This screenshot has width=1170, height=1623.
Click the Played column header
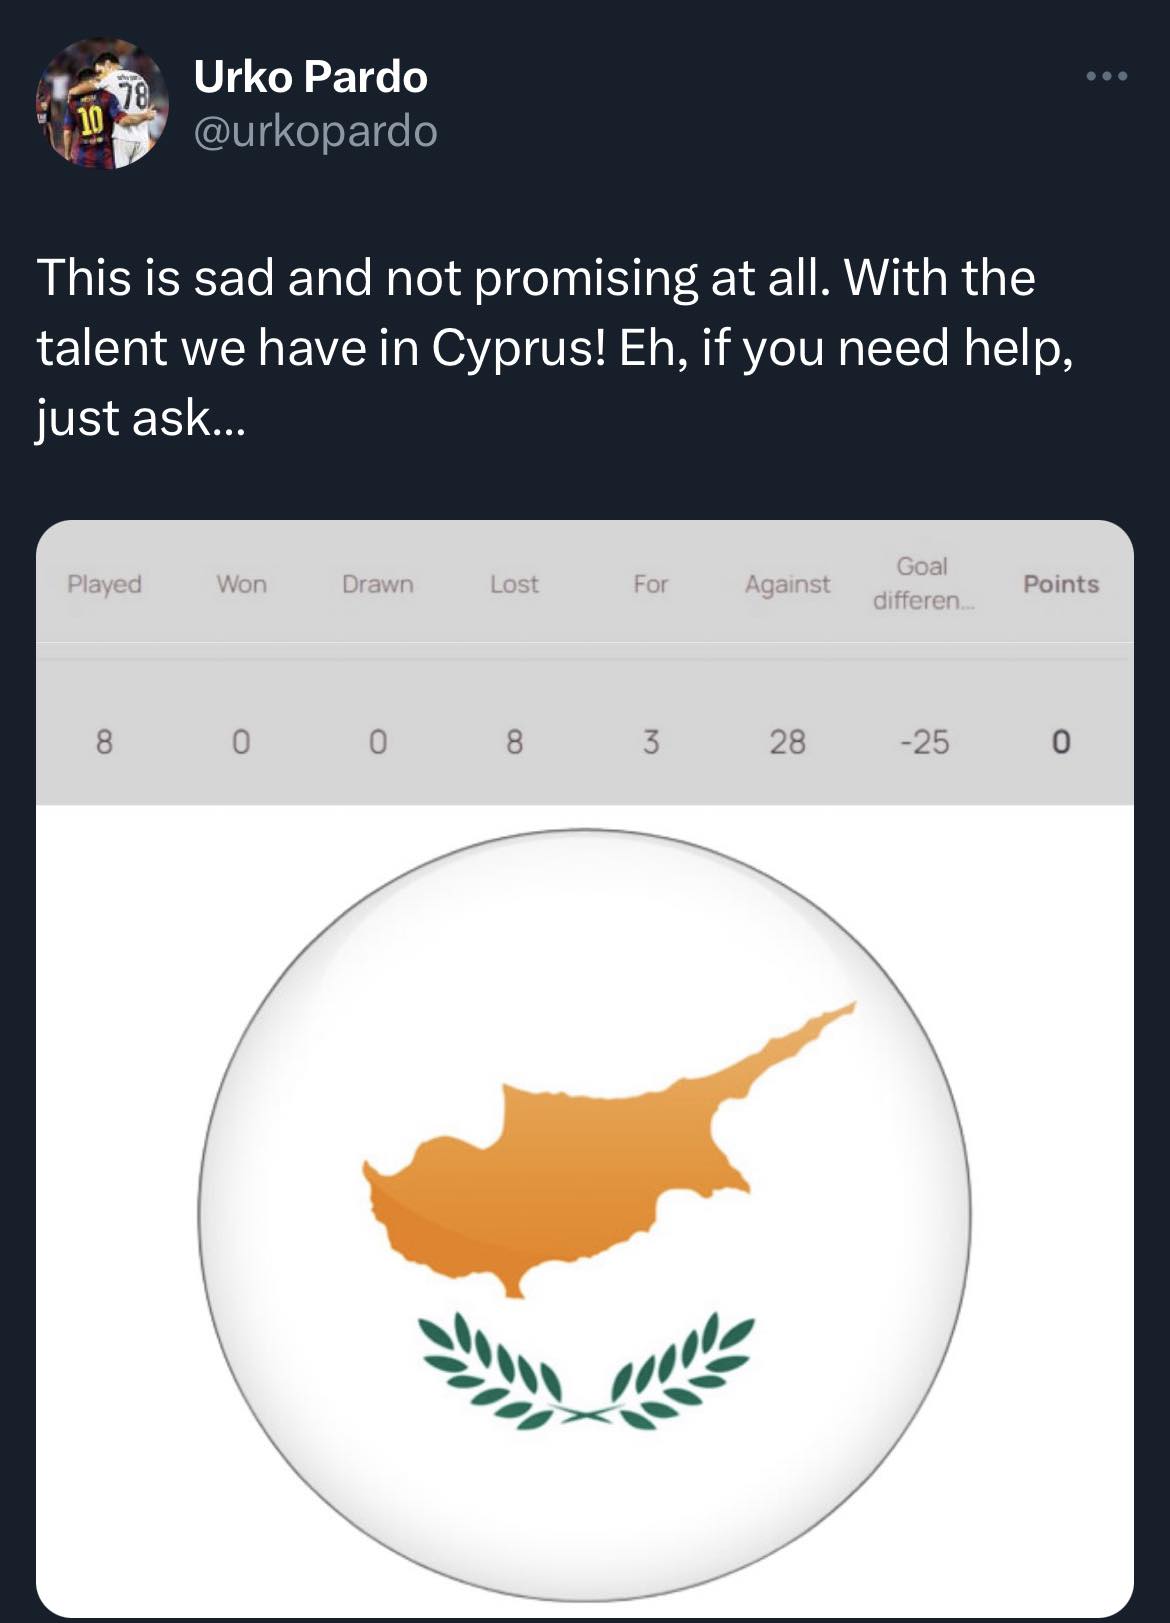coord(104,584)
